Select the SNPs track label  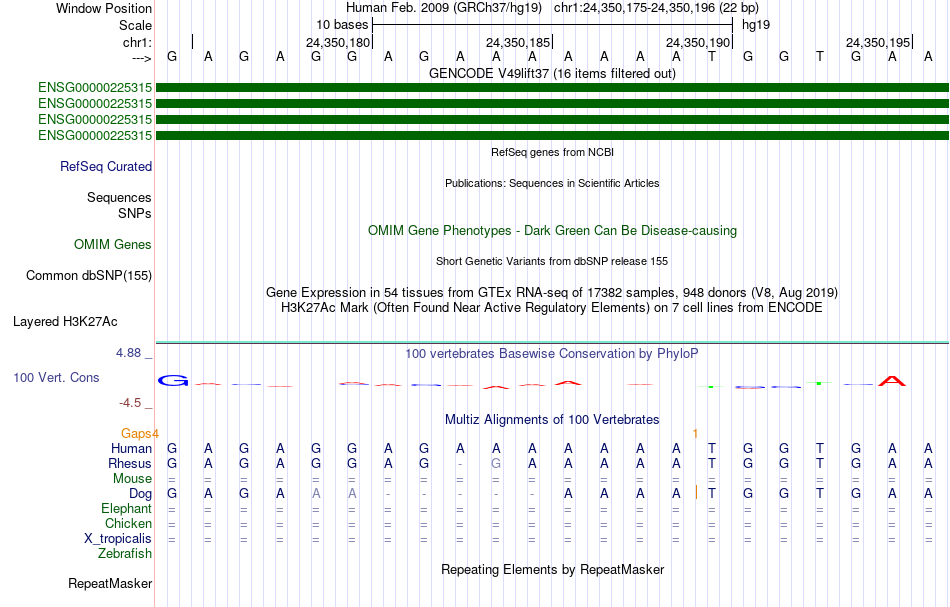point(135,213)
